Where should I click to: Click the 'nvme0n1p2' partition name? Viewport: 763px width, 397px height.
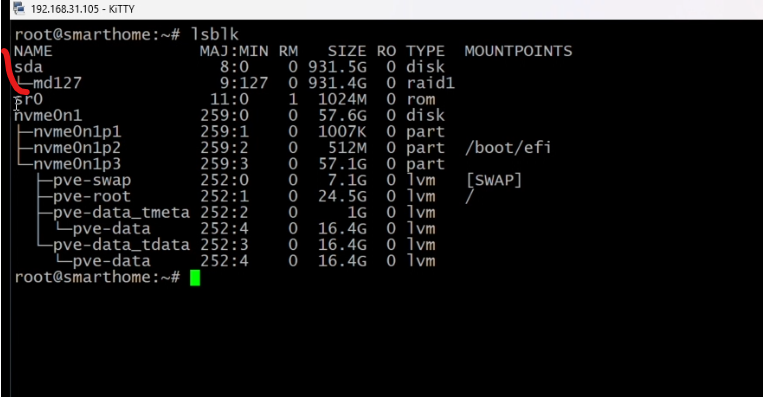pos(77,148)
